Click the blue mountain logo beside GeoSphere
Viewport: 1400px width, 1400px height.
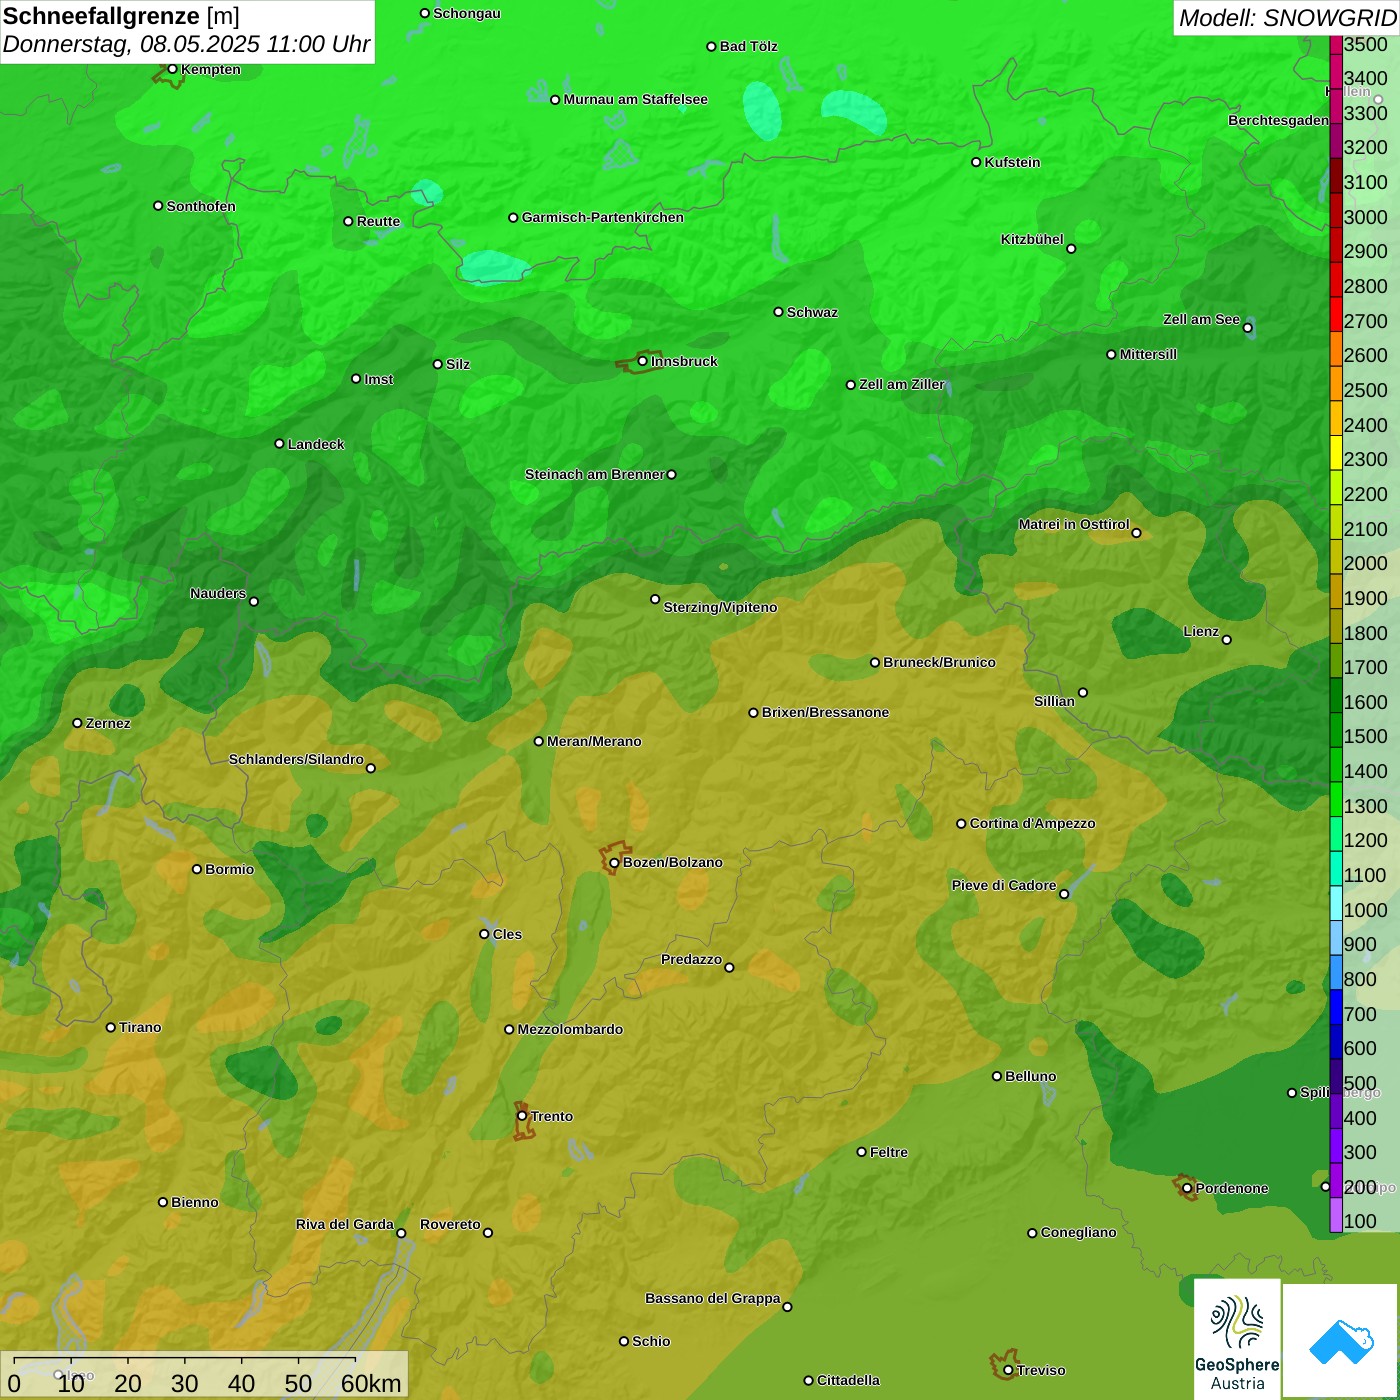click(x=1341, y=1341)
